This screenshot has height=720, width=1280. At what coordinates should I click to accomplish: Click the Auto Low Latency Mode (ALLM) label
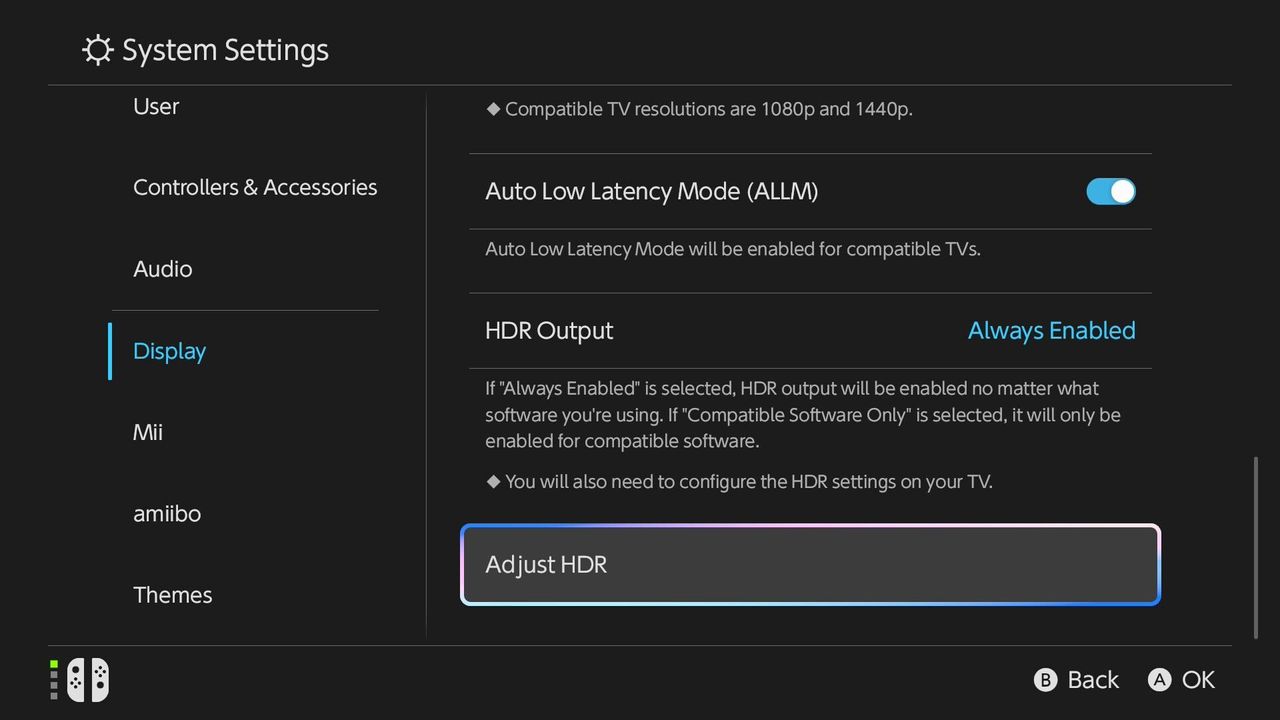coord(652,191)
